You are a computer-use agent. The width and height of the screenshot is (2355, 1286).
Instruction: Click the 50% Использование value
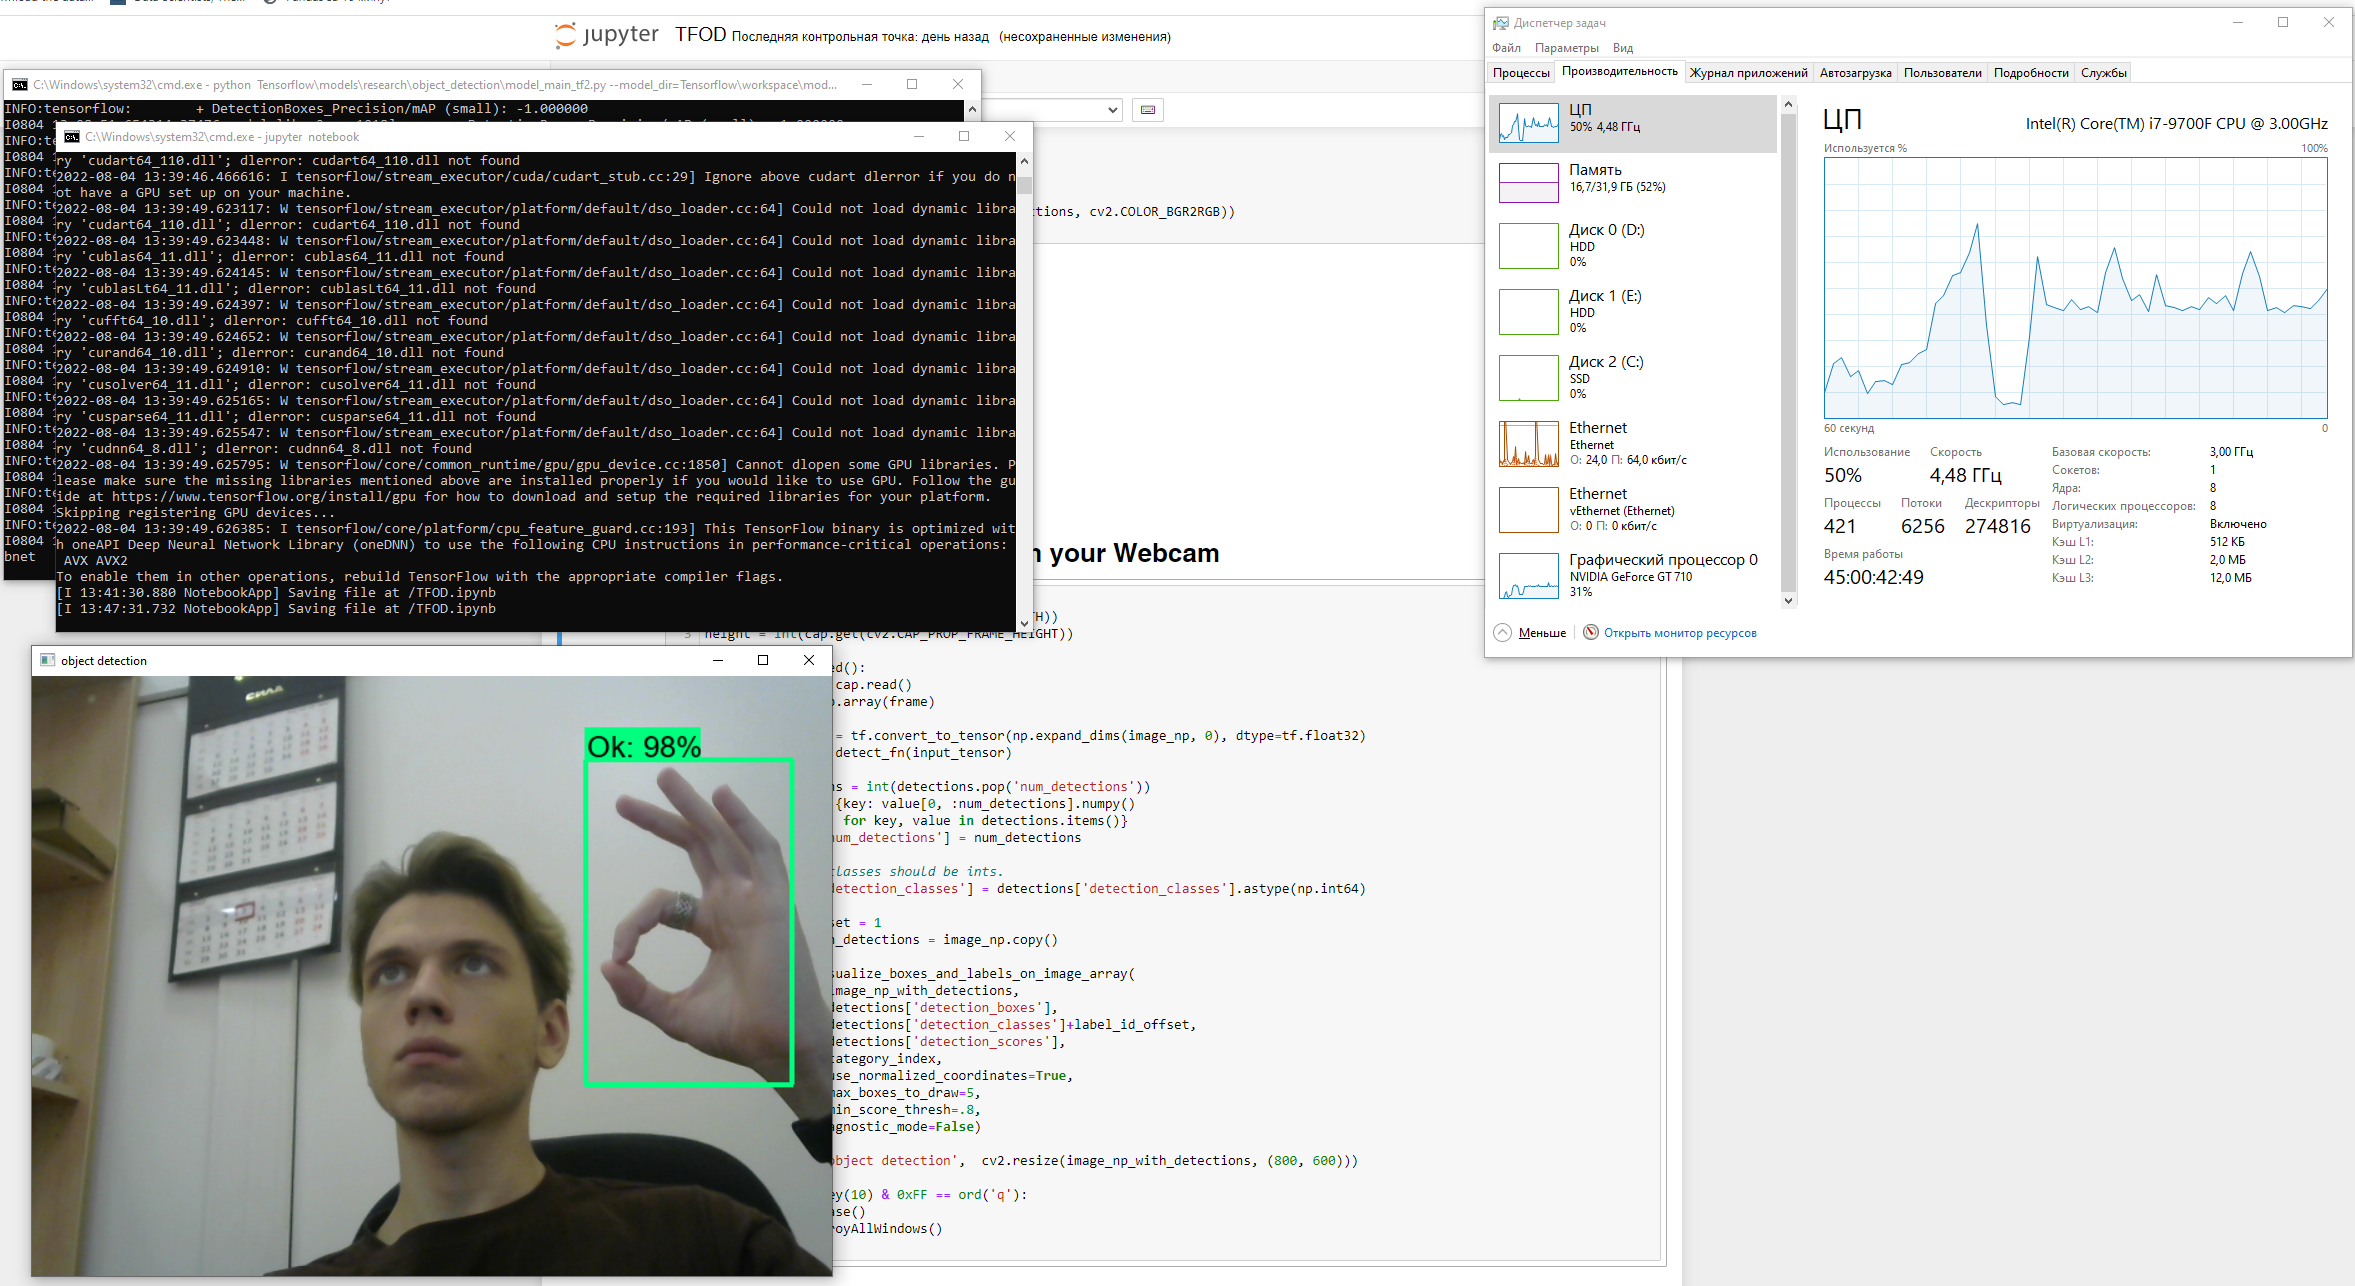1842,476
